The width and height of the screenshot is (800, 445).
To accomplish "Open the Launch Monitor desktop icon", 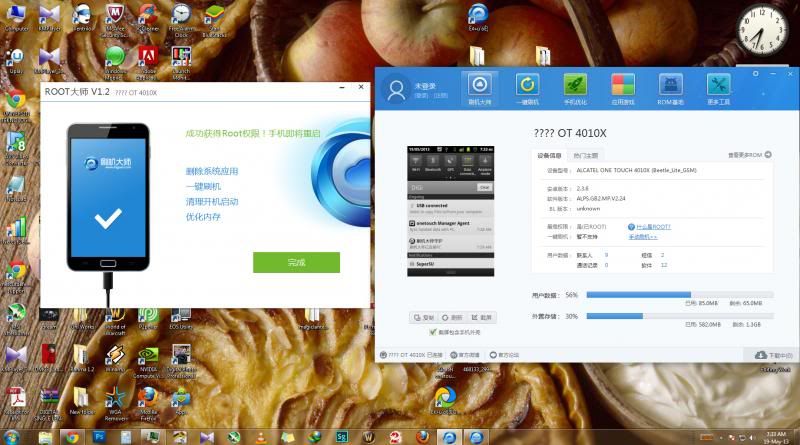I will pos(181,62).
